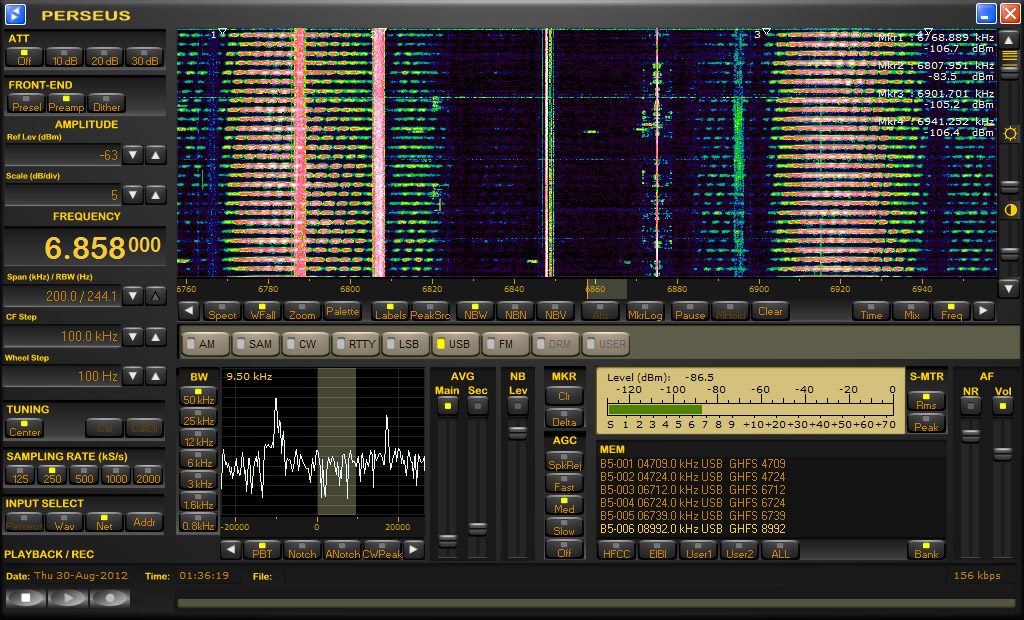This screenshot has height=620, width=1024.
Task: Set attenuator to 10 dB
Action: click(64, 57)
